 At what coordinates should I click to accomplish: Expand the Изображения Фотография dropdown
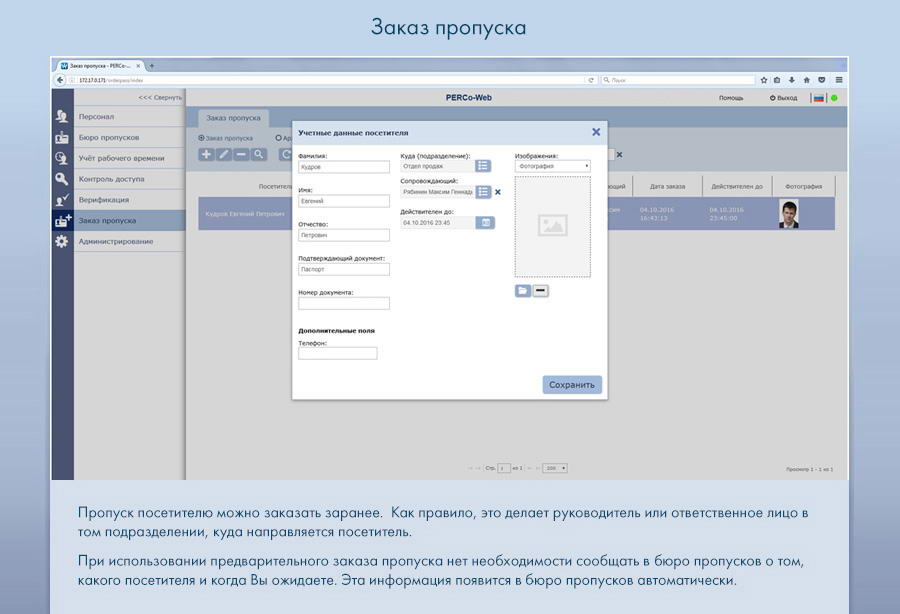tap(552, 166)
